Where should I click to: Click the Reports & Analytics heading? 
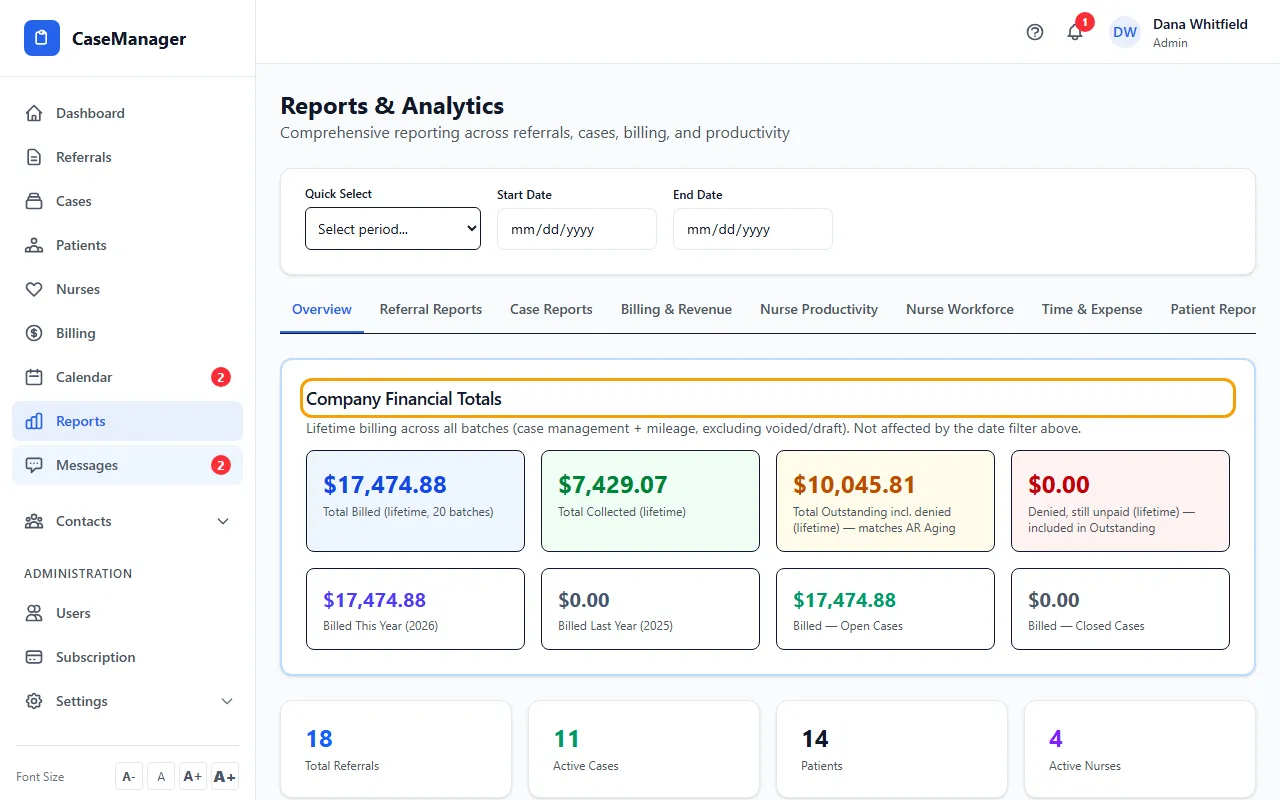(392, 106)
